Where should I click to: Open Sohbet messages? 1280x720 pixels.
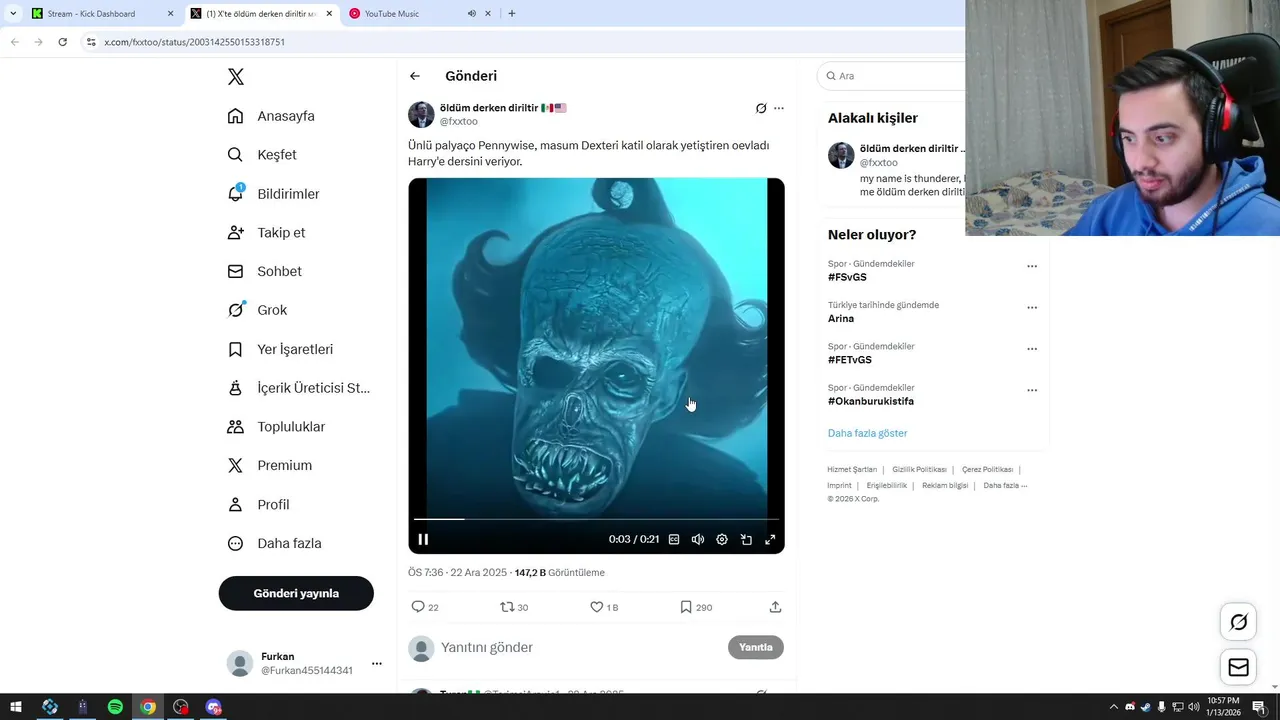pyautogui.click(x=264, y=271)
